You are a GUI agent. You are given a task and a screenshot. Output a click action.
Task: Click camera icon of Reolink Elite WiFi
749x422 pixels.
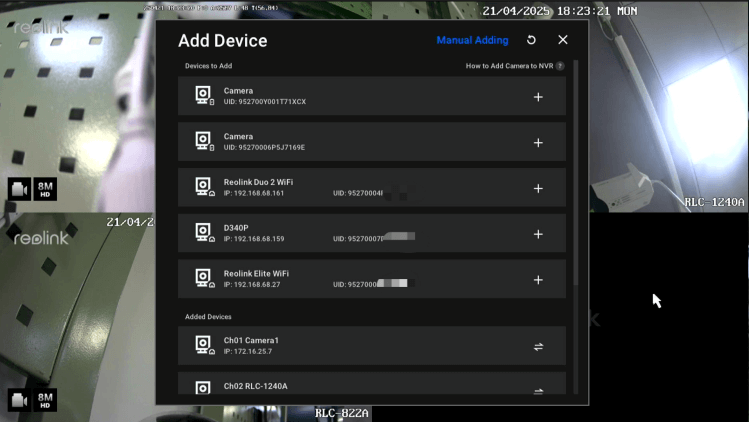tap(204, 279)
